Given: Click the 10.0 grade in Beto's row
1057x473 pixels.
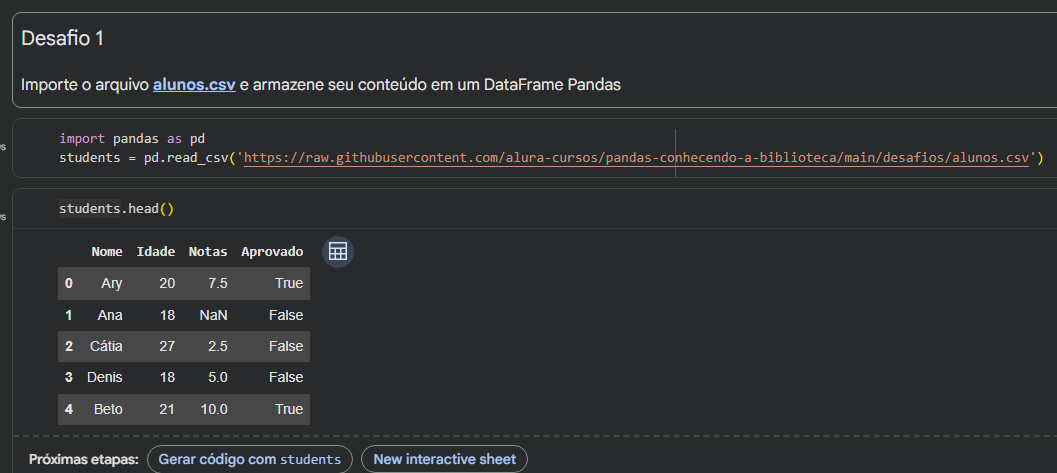Looking at the screenshot, I should coord(214,409).
